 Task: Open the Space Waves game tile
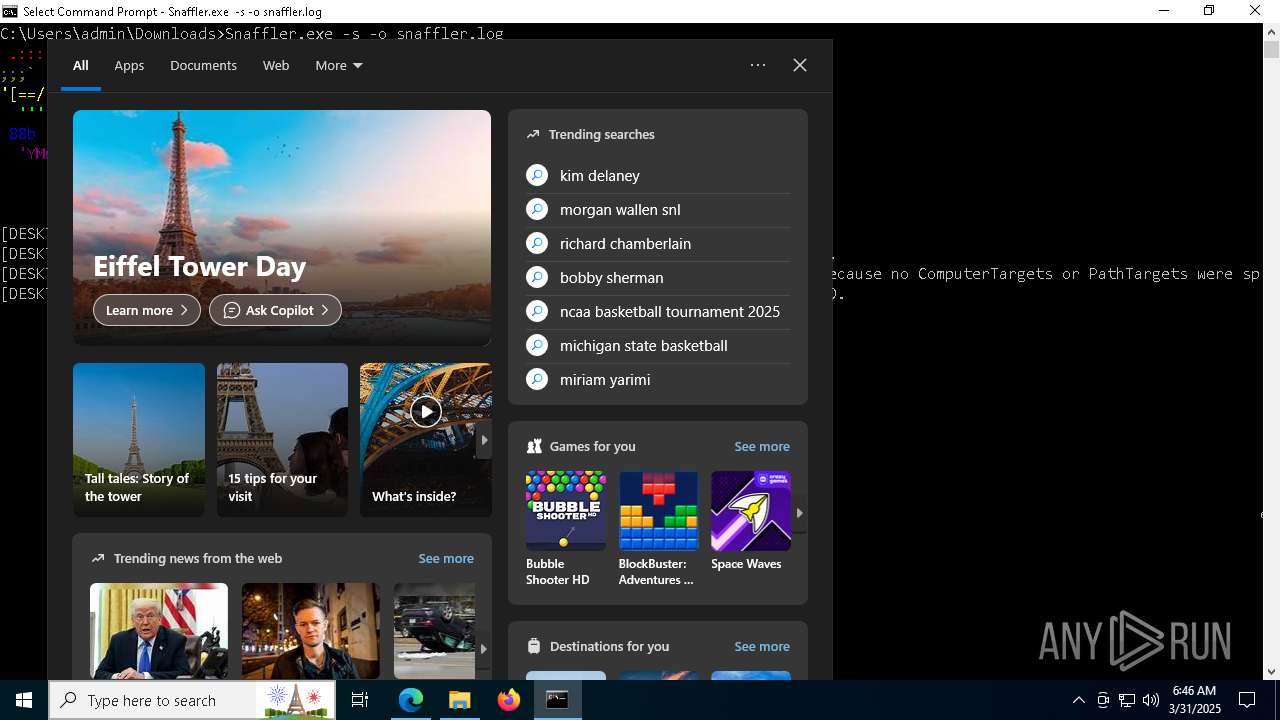coord(751,521)
